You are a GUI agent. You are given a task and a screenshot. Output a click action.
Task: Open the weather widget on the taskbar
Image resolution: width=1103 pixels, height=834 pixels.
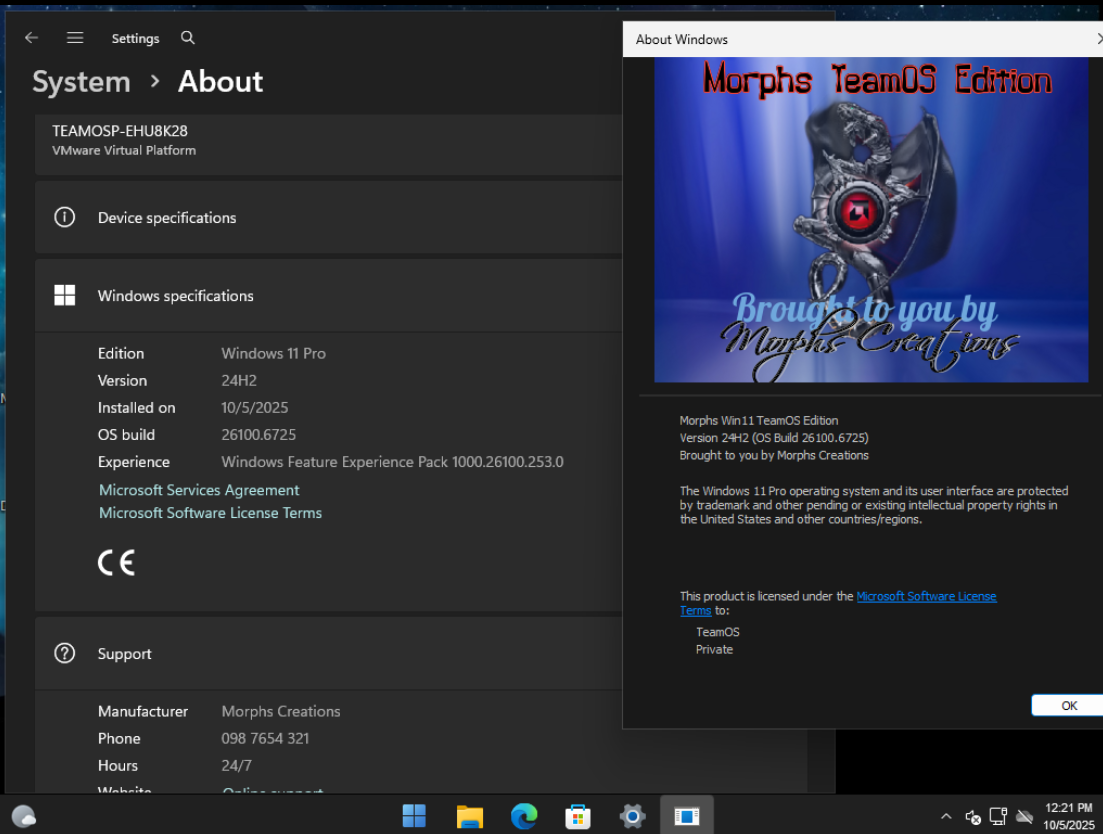pos(24,816)
